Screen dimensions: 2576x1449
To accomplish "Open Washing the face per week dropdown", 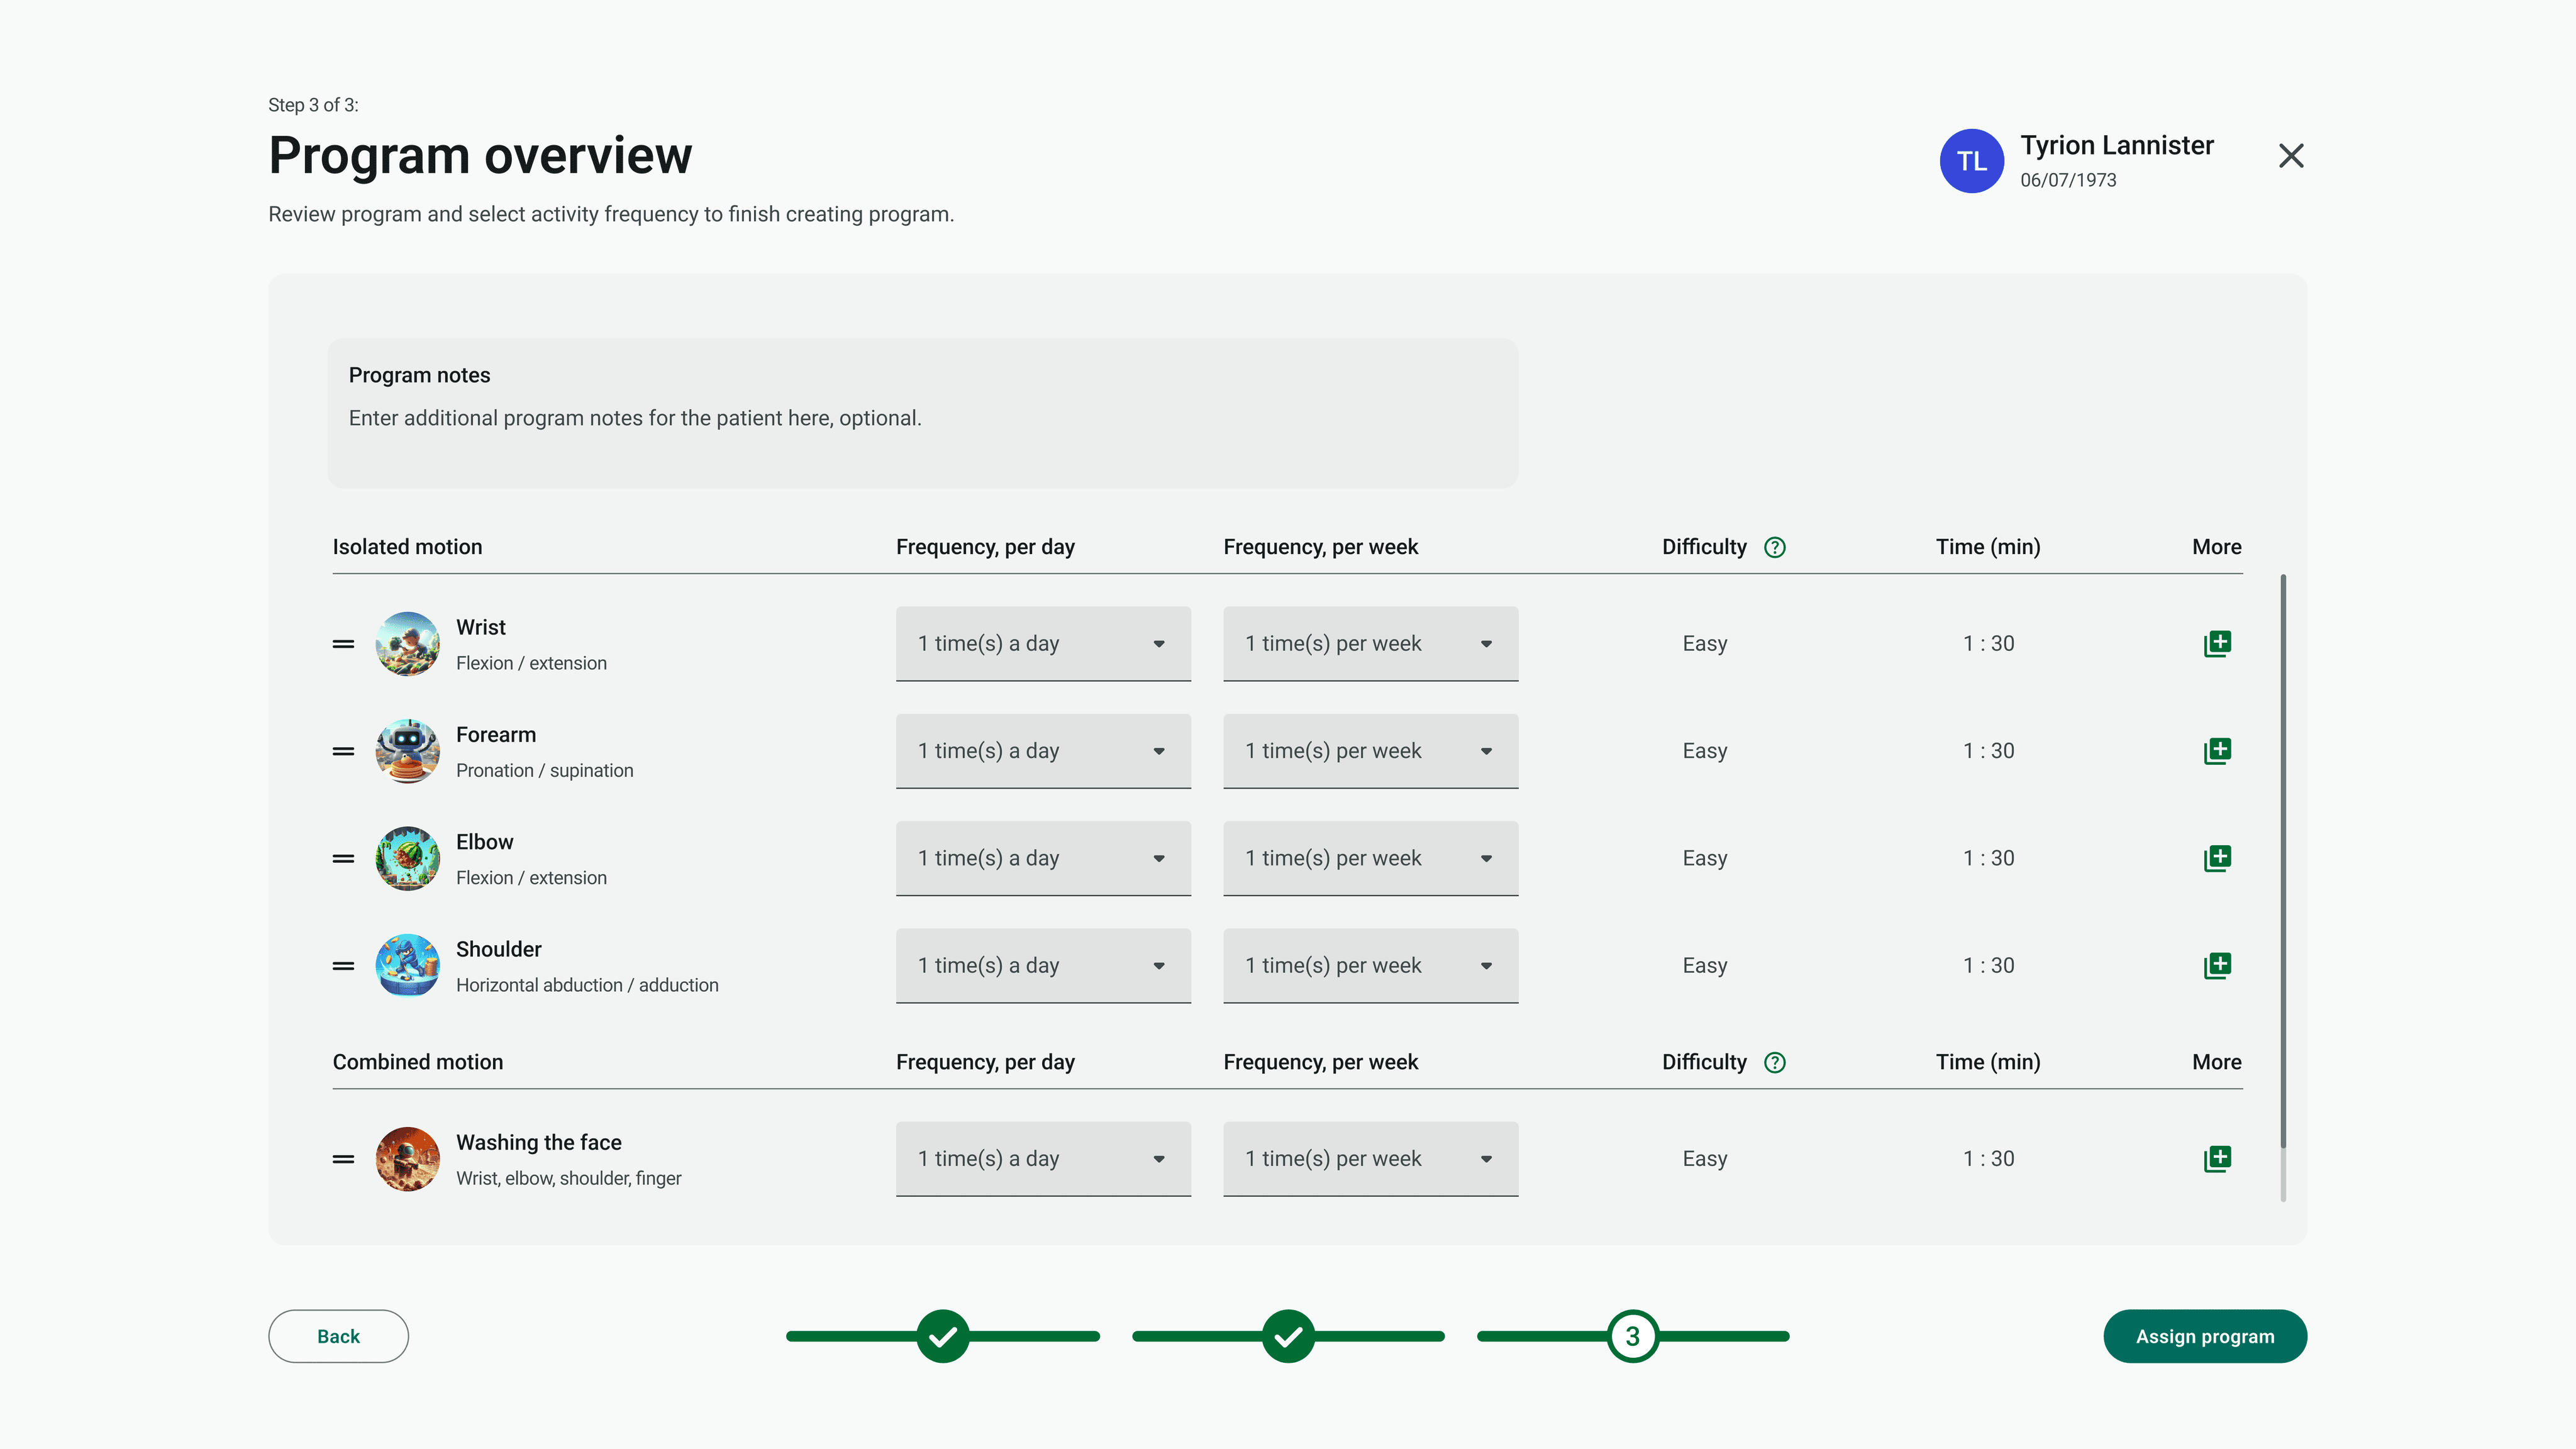I will (1369, 1158).
